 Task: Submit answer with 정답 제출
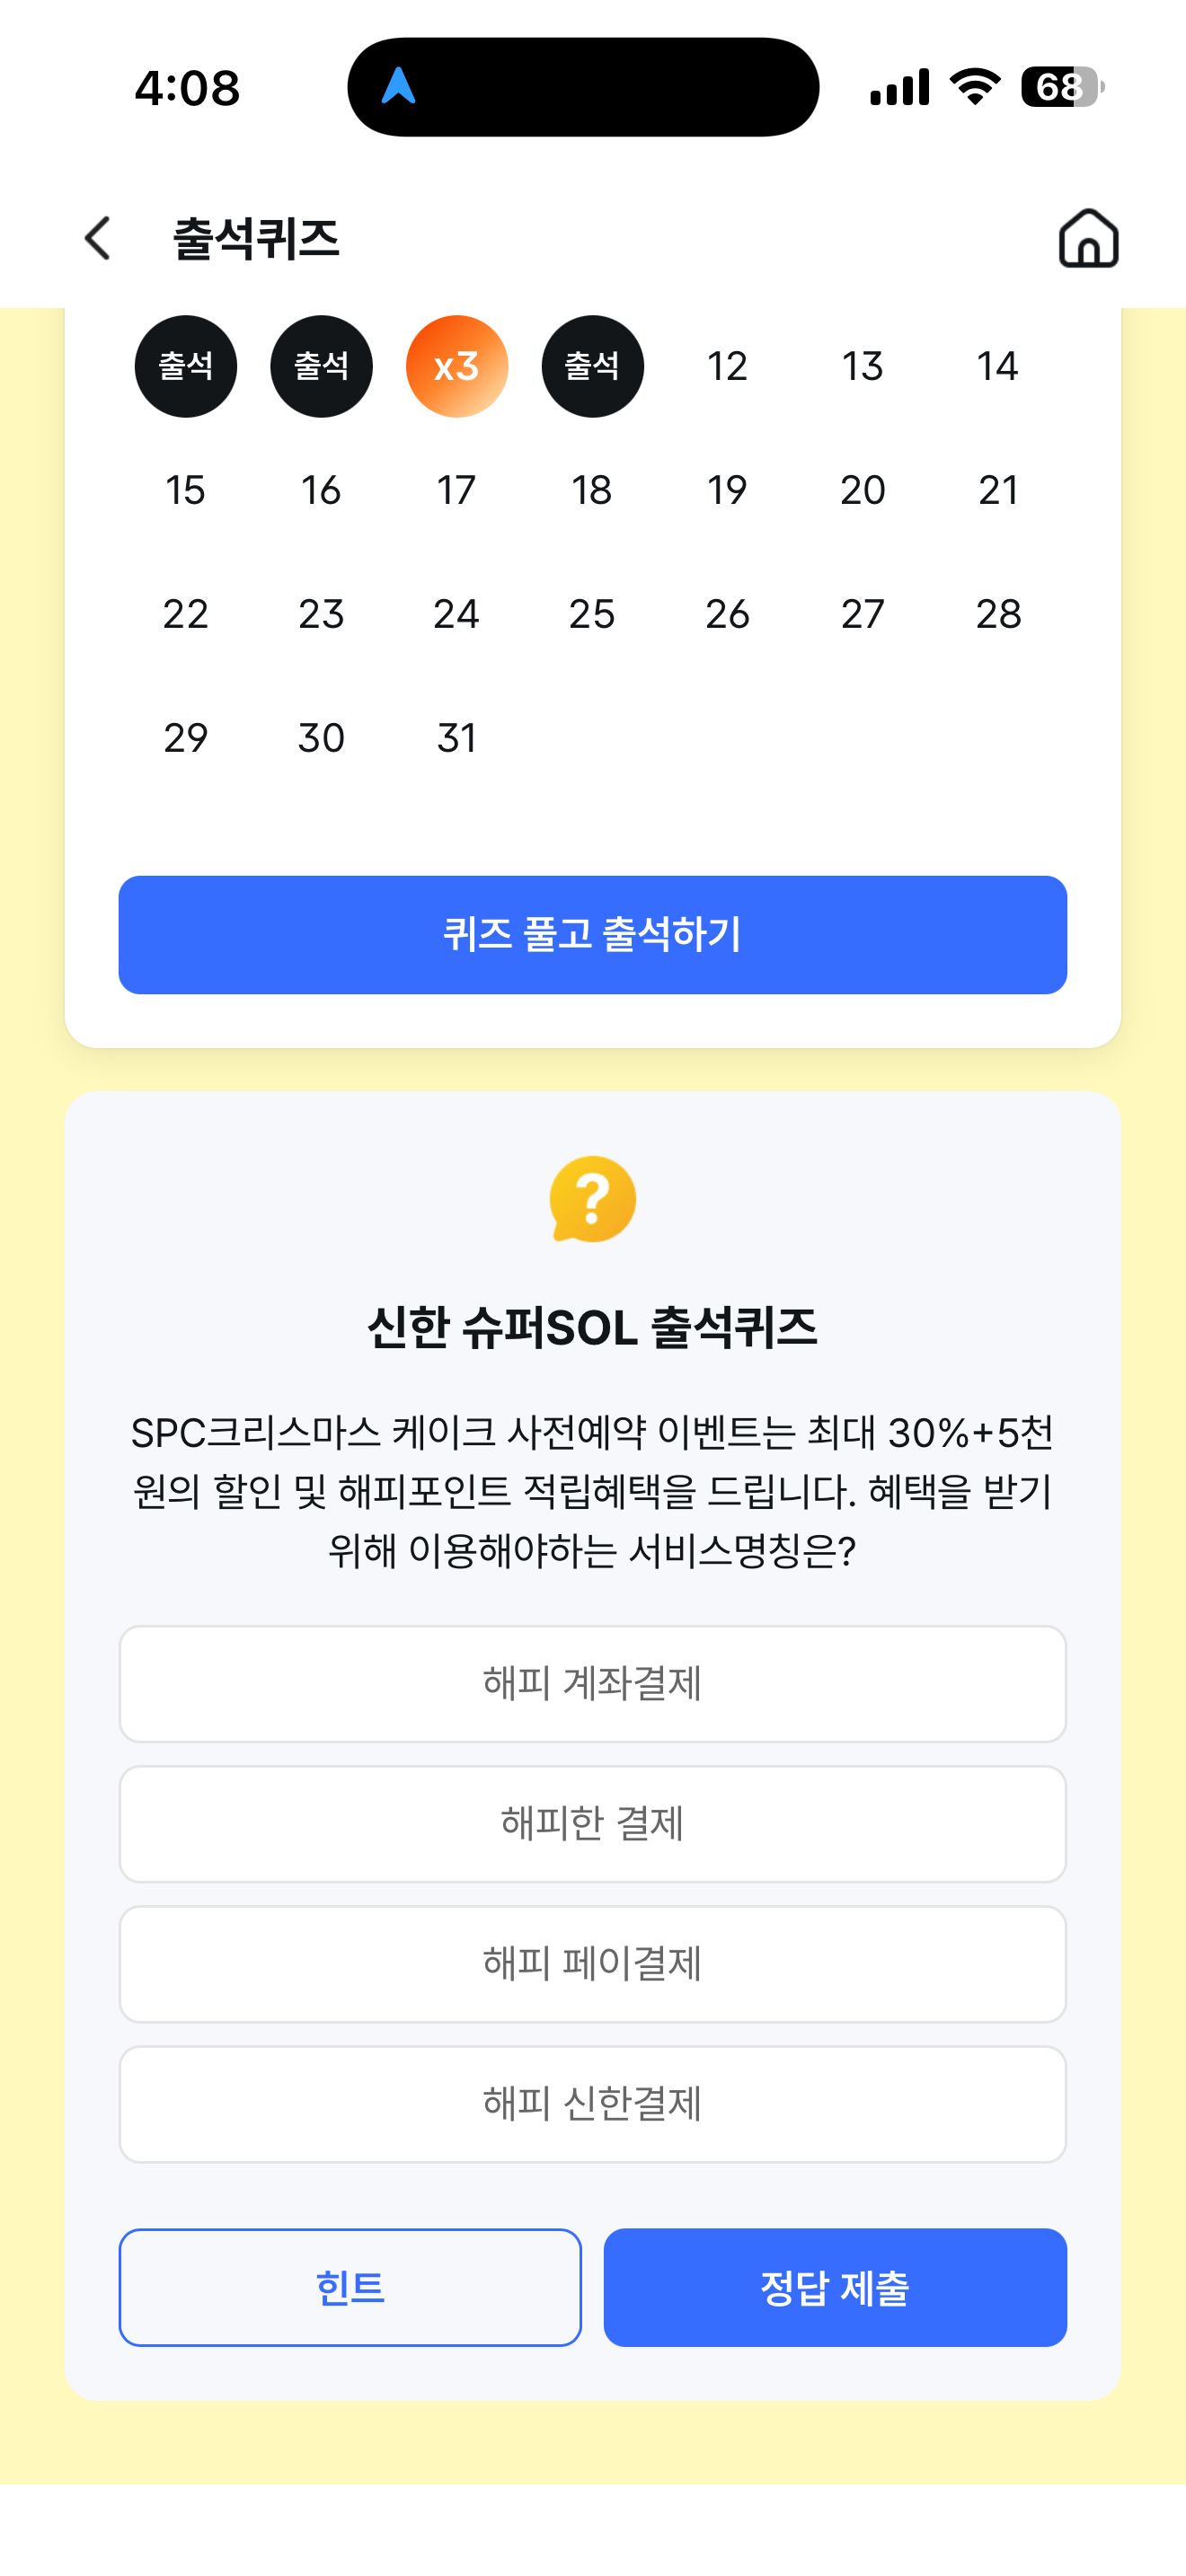click(x=835, y=2287)
